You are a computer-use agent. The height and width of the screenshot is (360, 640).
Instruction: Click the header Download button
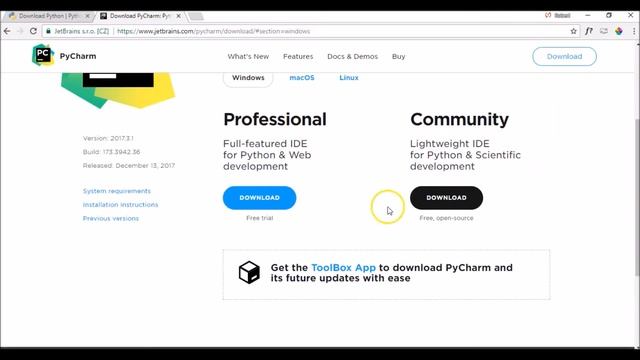point(564,56)
